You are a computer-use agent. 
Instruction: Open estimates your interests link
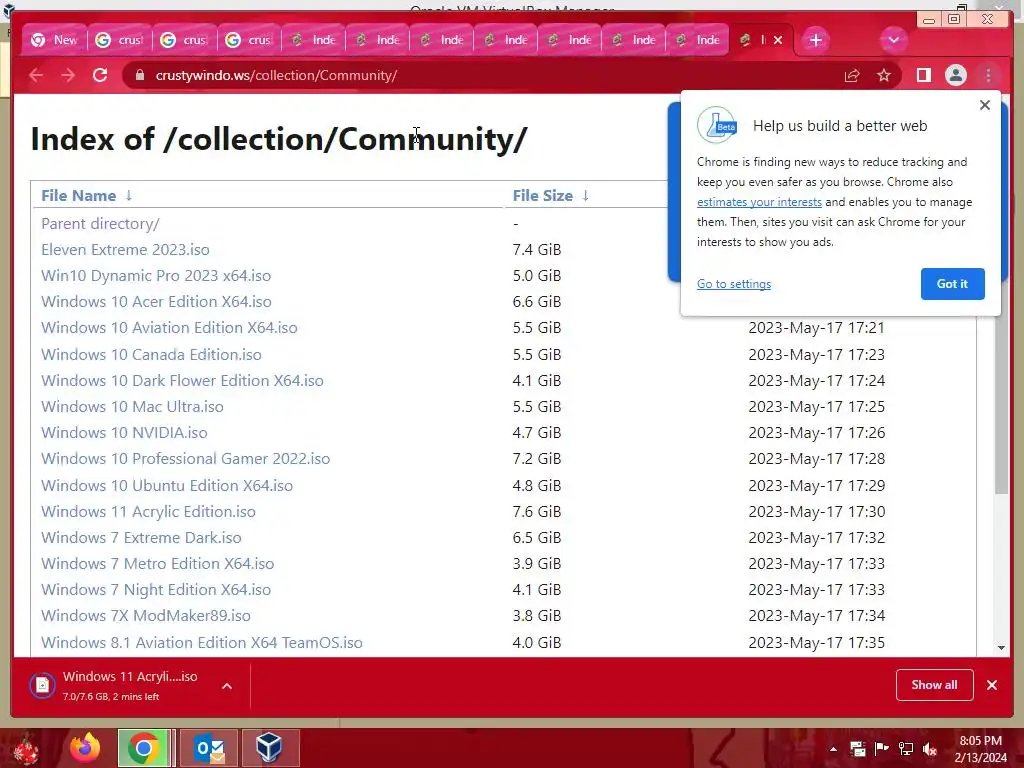759,202
